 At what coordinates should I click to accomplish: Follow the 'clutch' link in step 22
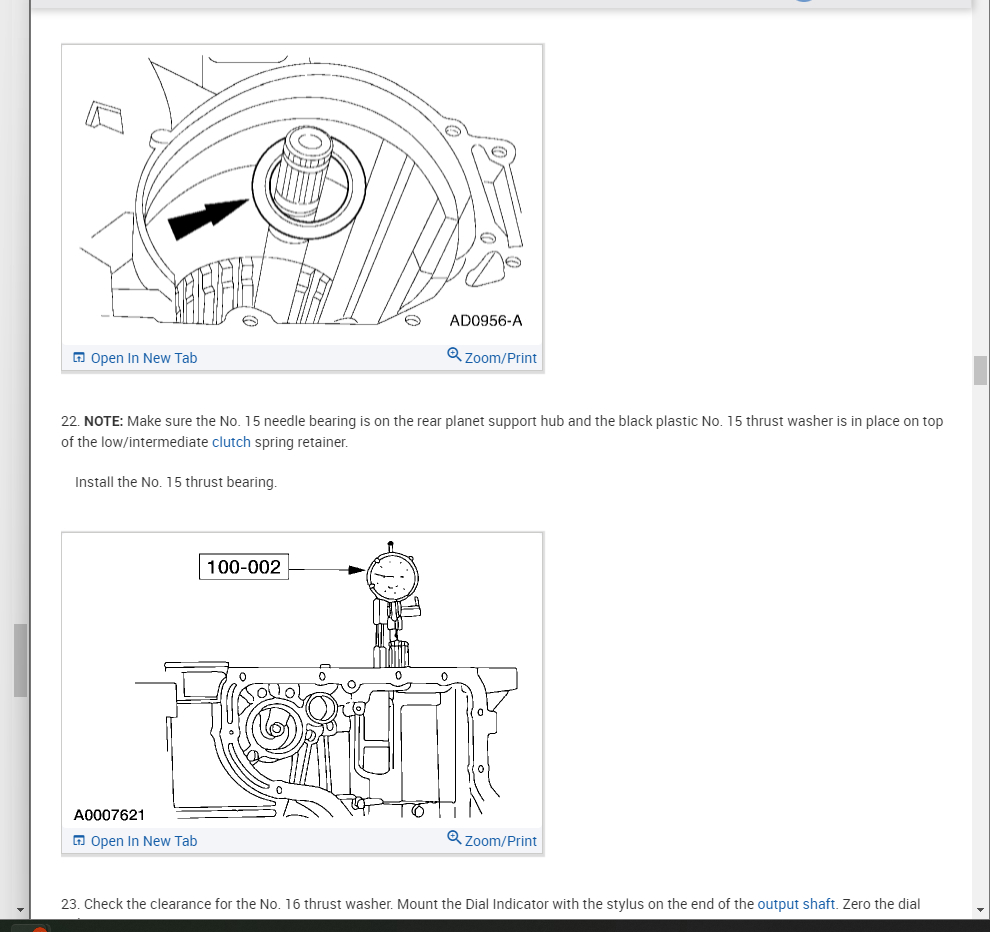231,442
